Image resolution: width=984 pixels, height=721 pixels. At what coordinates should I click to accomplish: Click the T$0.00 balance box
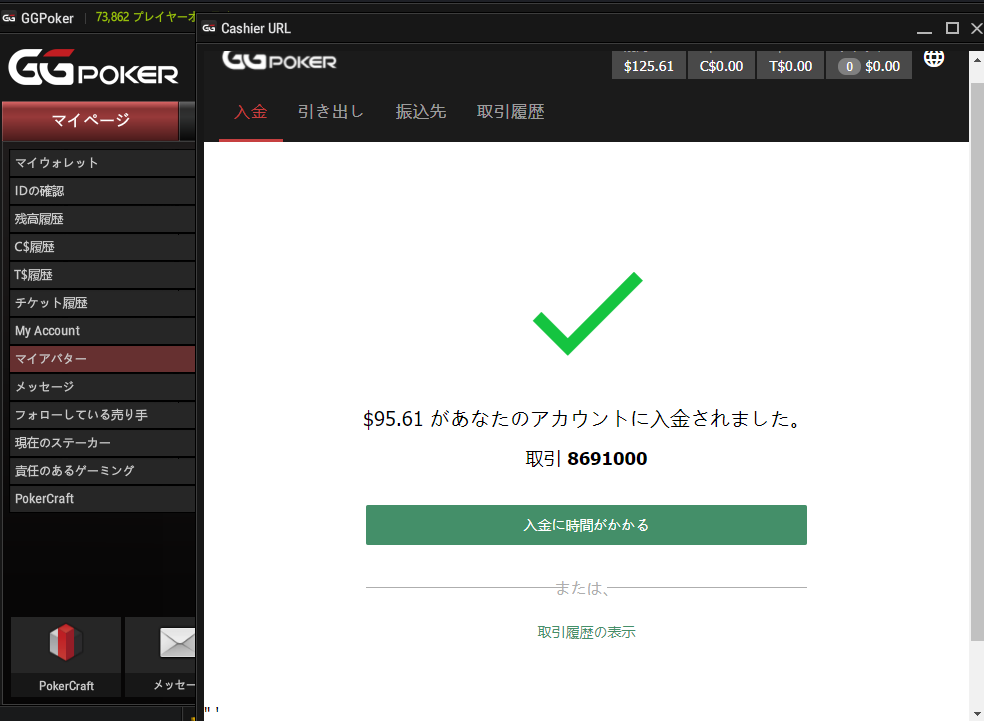coord(790,66)
